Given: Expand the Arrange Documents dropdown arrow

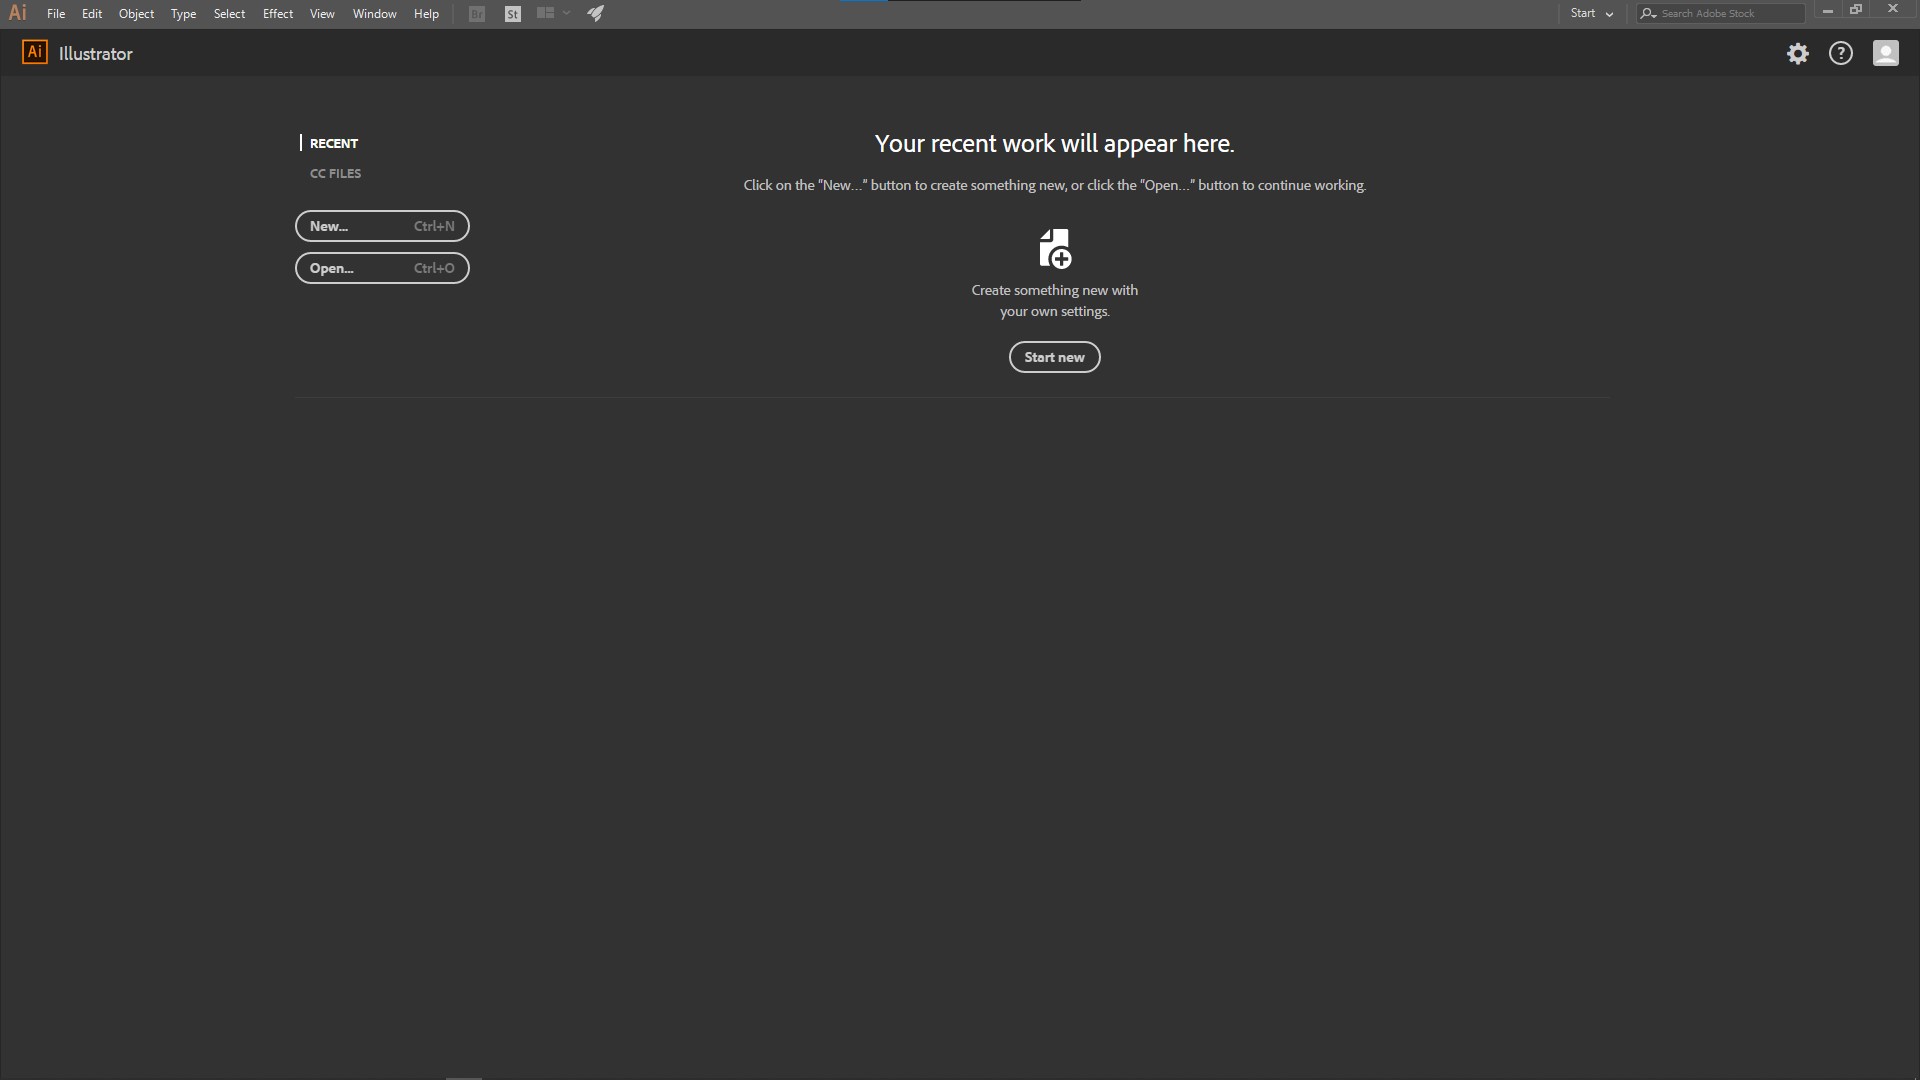Looking at the screenshot, I should tap(567, 13).
